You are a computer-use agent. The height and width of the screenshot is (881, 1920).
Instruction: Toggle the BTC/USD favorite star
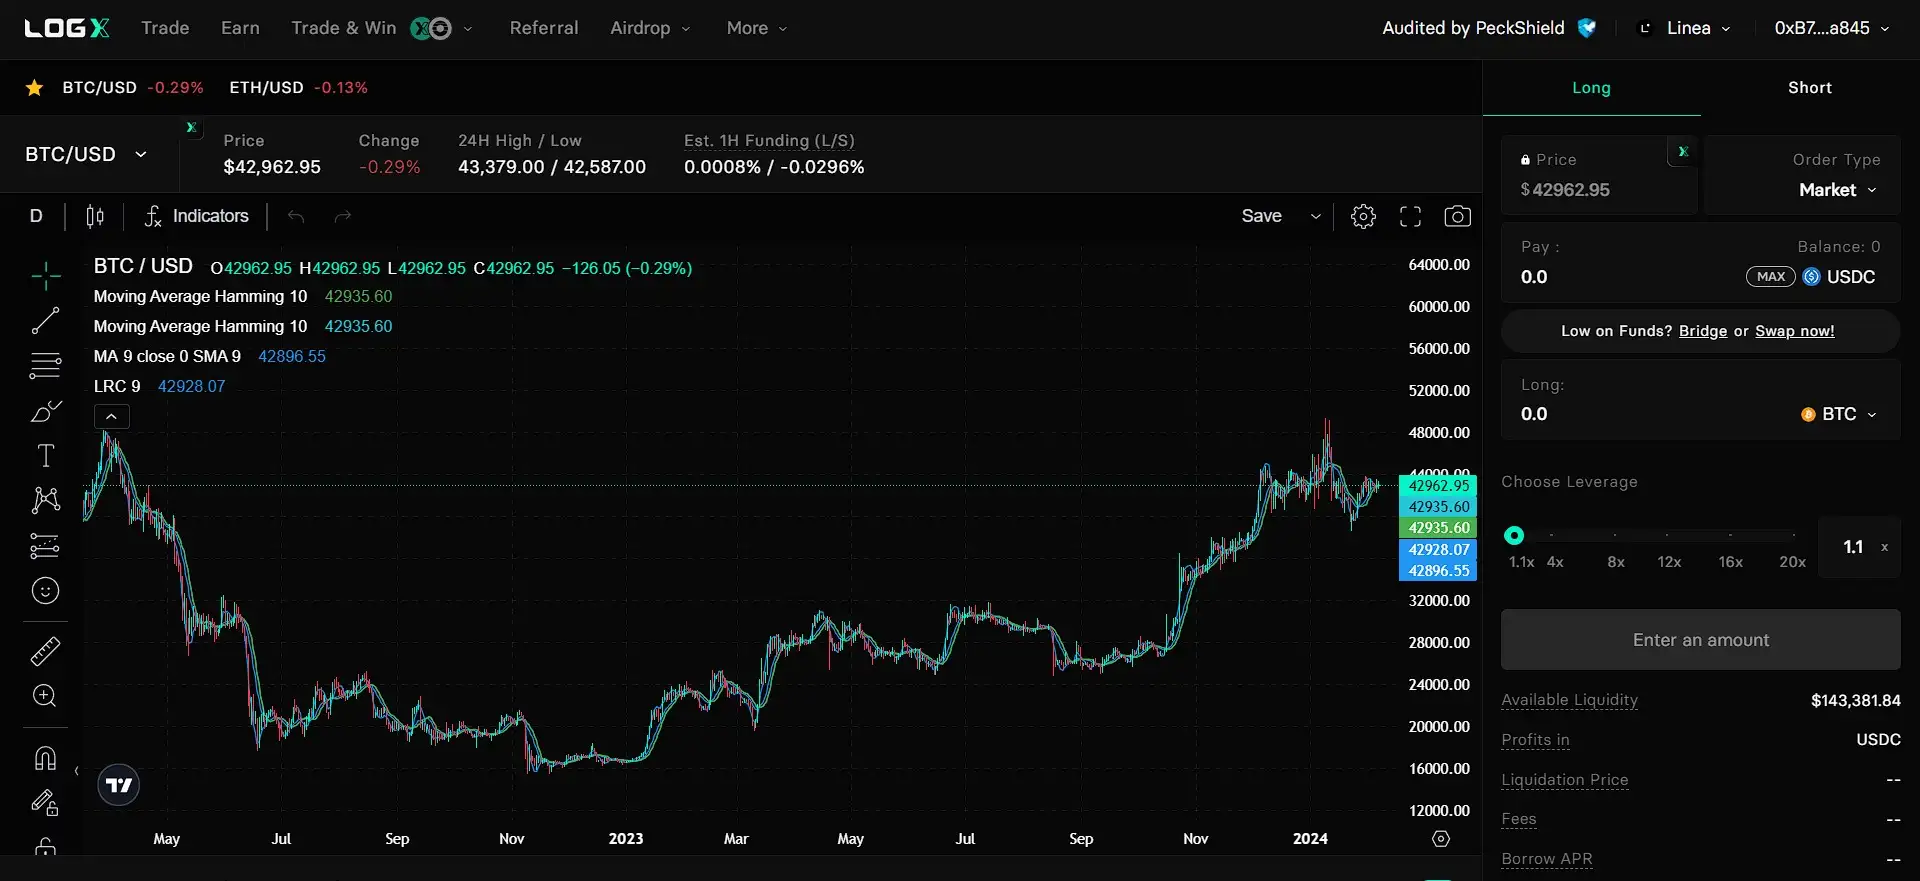click(34, 88)
